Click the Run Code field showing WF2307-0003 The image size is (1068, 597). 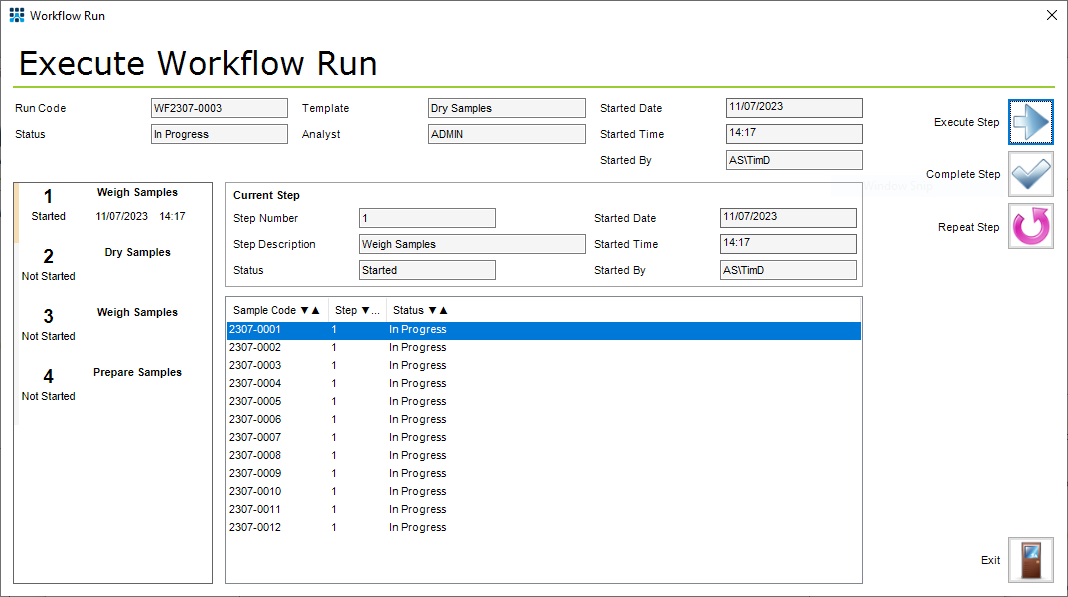[x=218, y=107]
